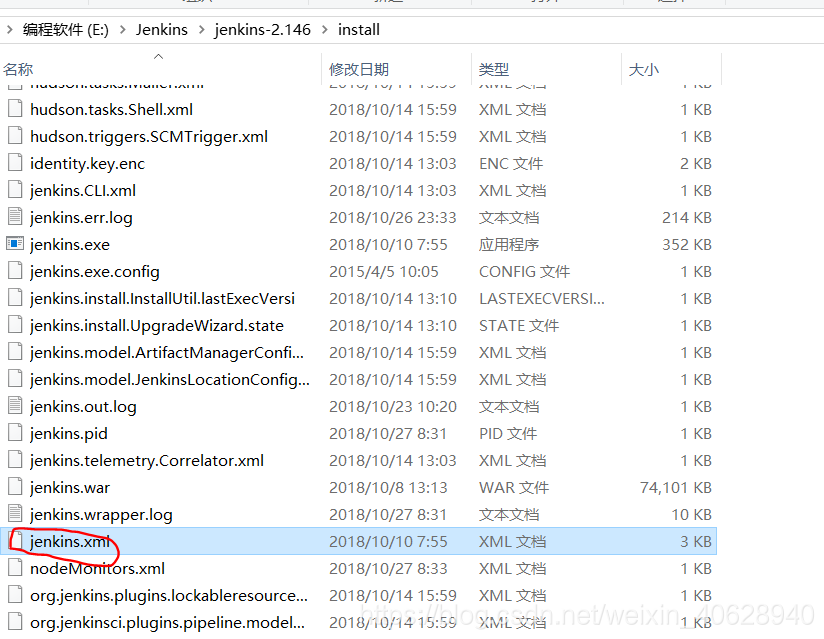The width and height of the screenshot is (824, 639).
Task: Select the file named identity.key.enc
Action: pyautogui.click(x=88, y=163)
